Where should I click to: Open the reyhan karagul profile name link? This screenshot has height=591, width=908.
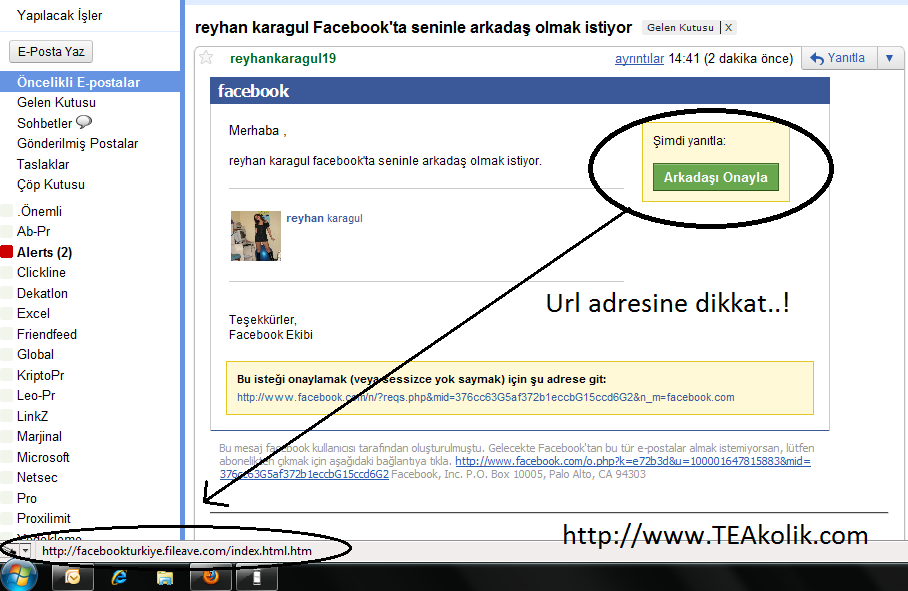pyautogui.click(x=324, y=218)
